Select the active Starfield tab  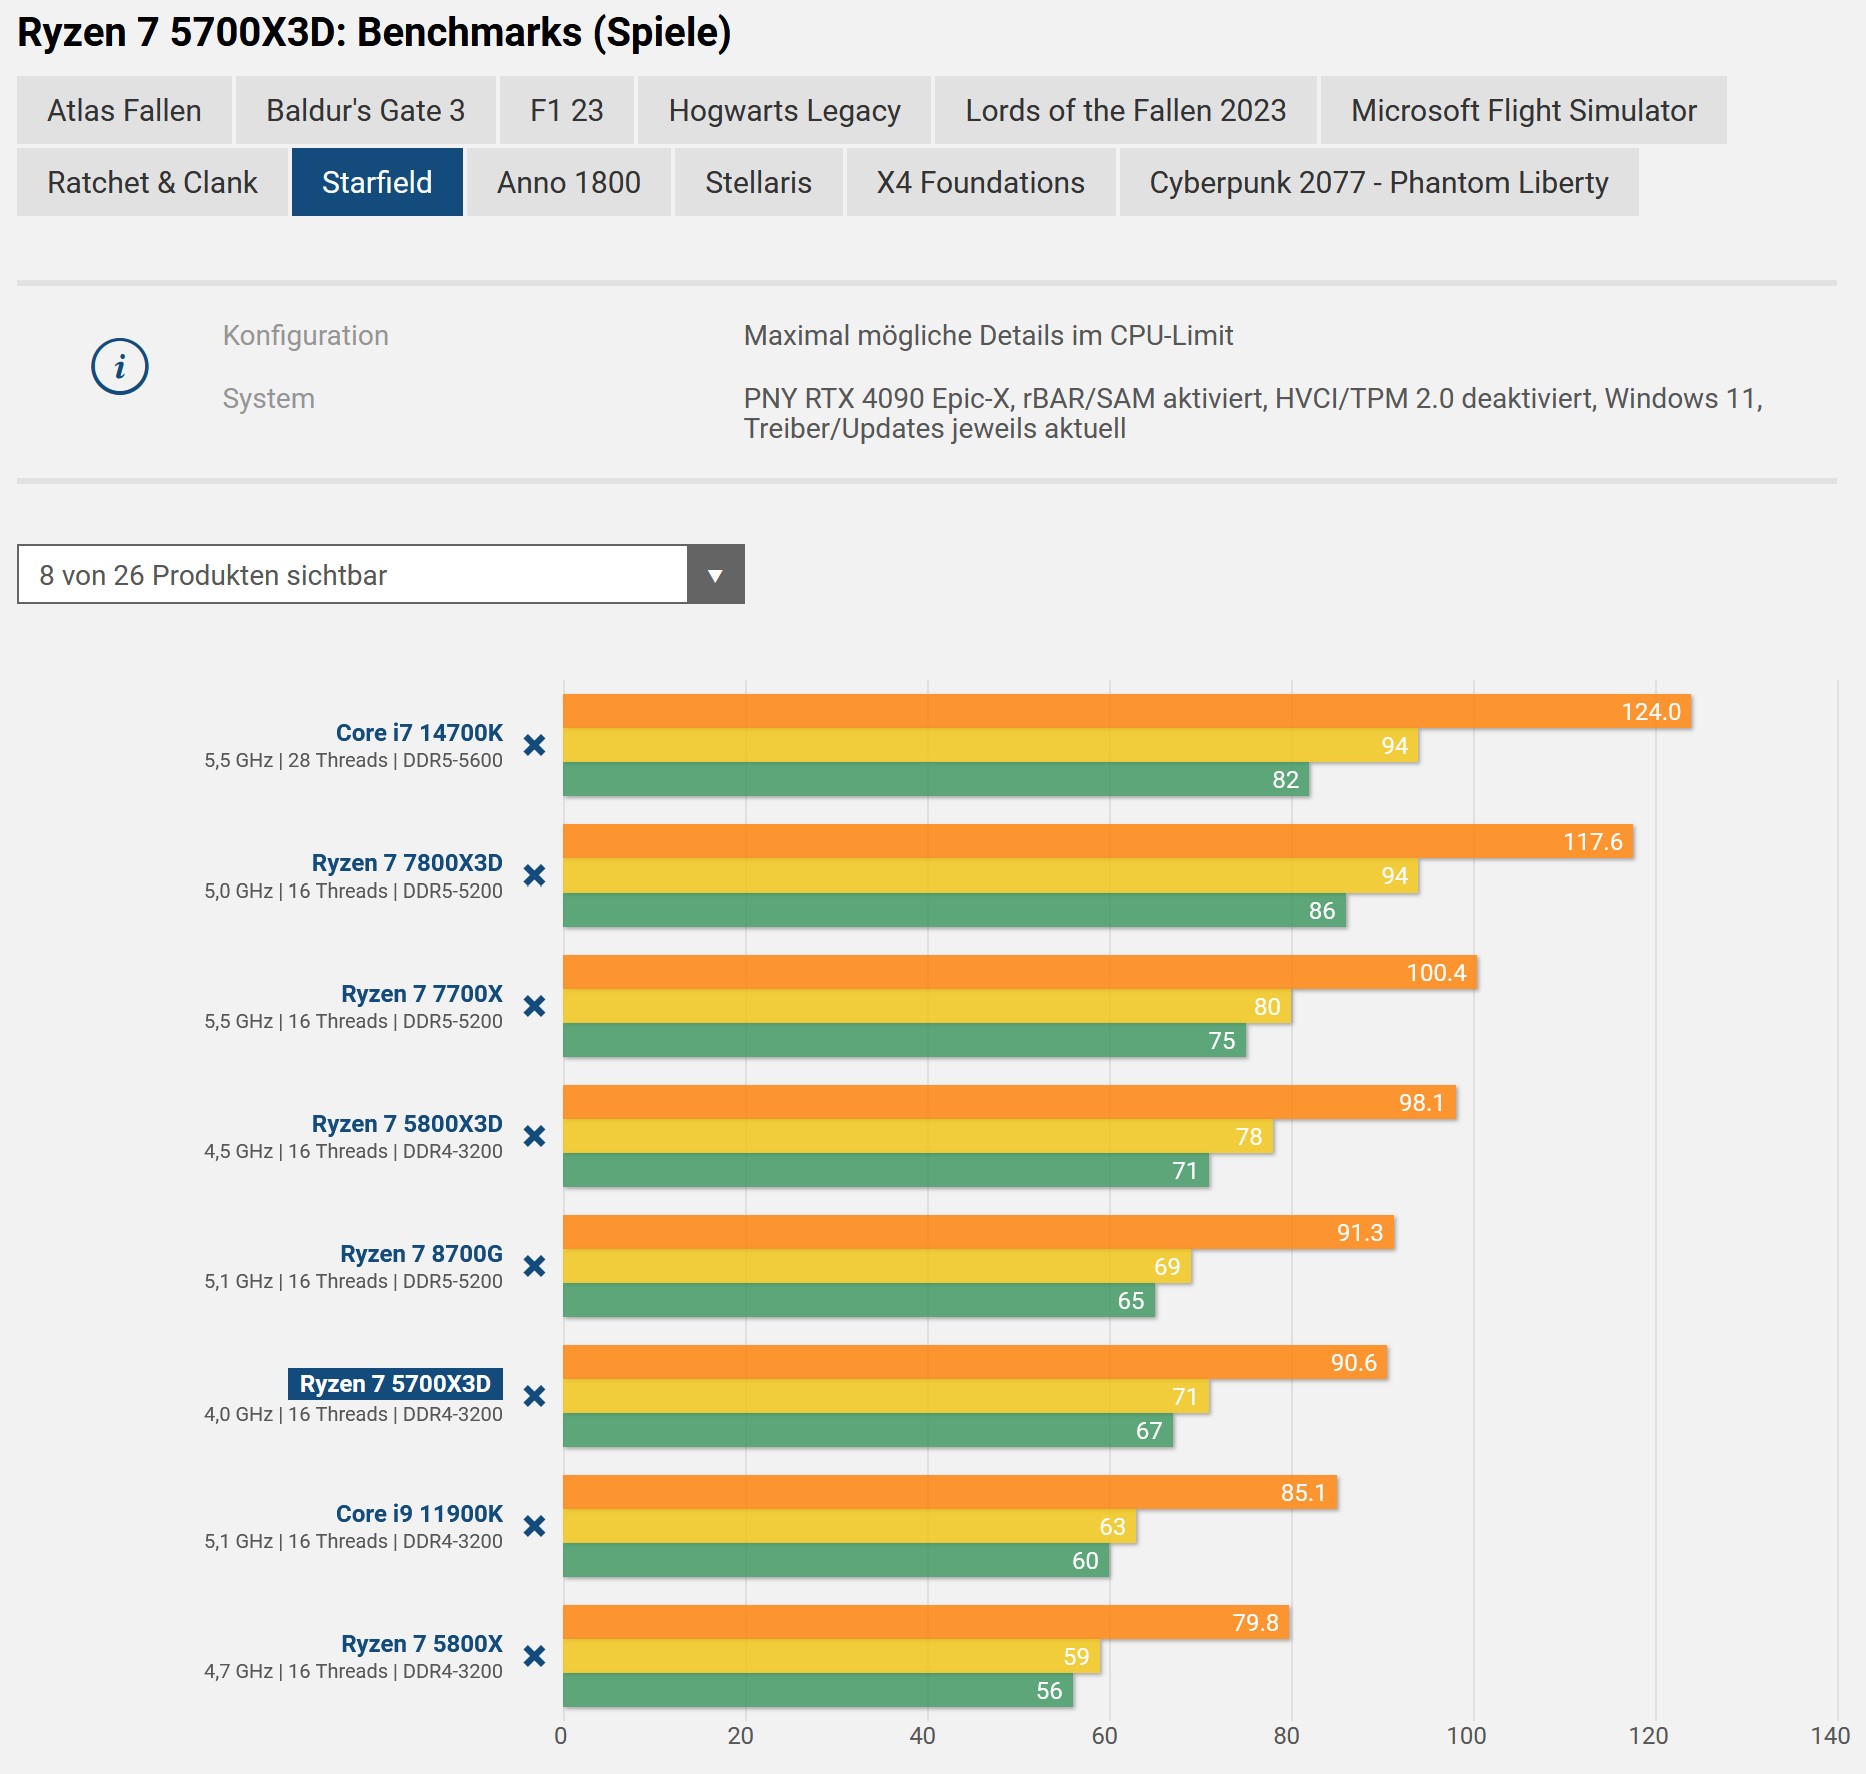tap(377, 182)
